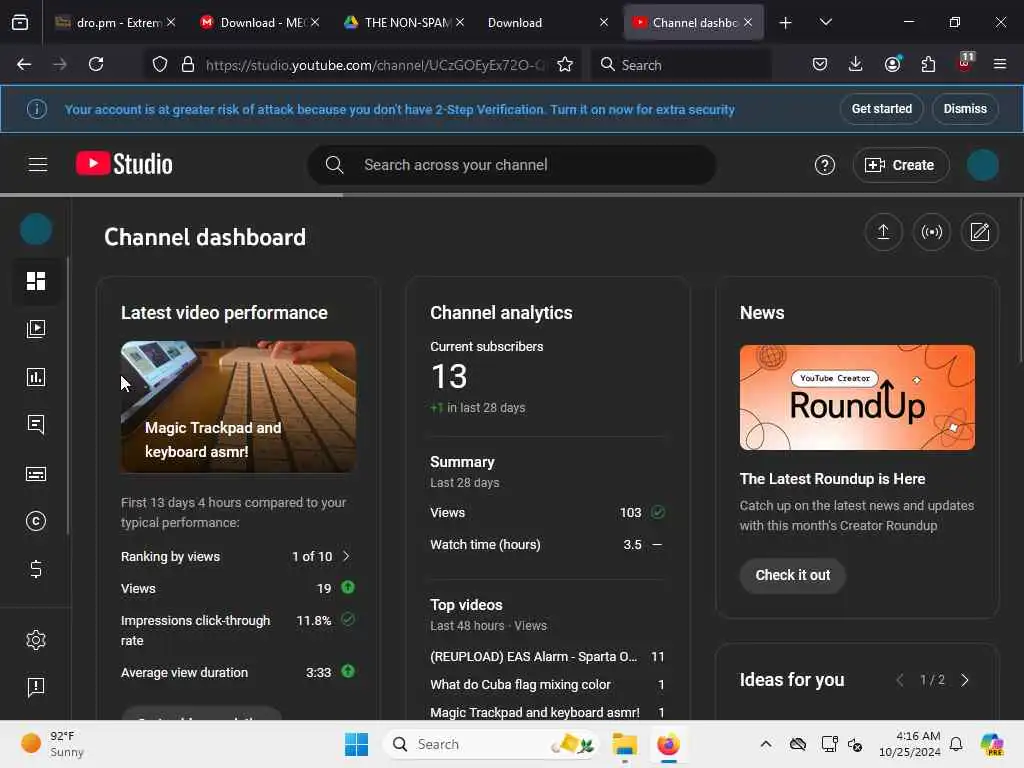Go to previous Ideas for you page
This screenshot has height=768, width=1024.
point(900,680)
